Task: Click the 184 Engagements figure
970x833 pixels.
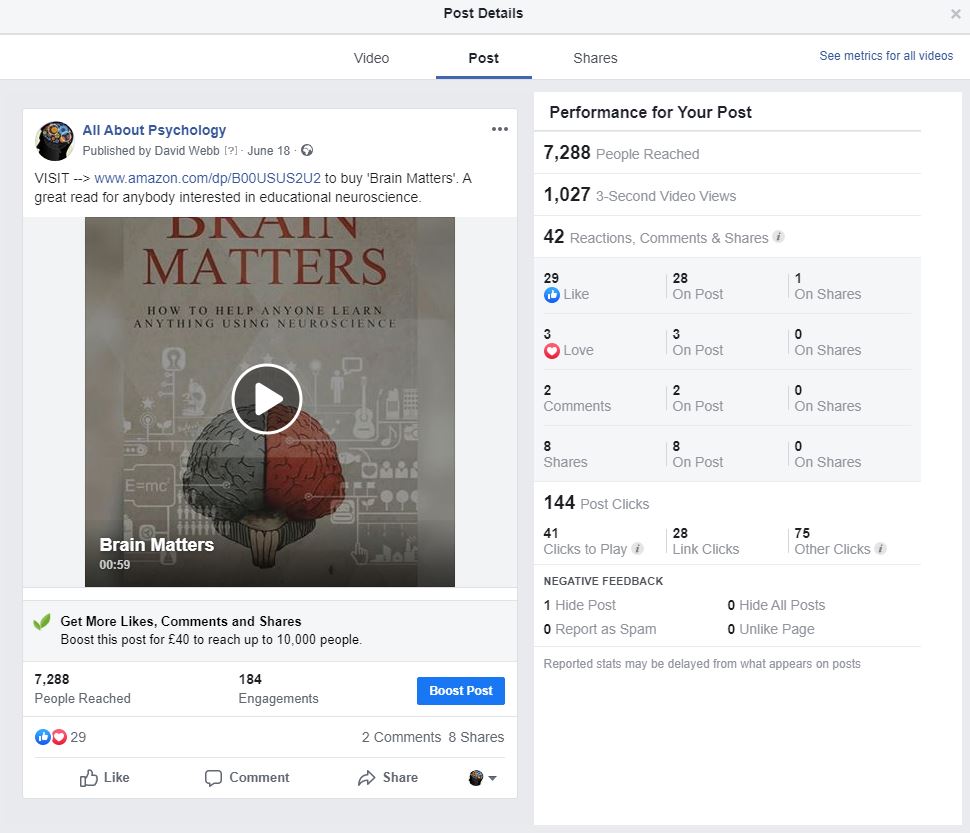Action: pyautogui.click(x=278, y=689)
